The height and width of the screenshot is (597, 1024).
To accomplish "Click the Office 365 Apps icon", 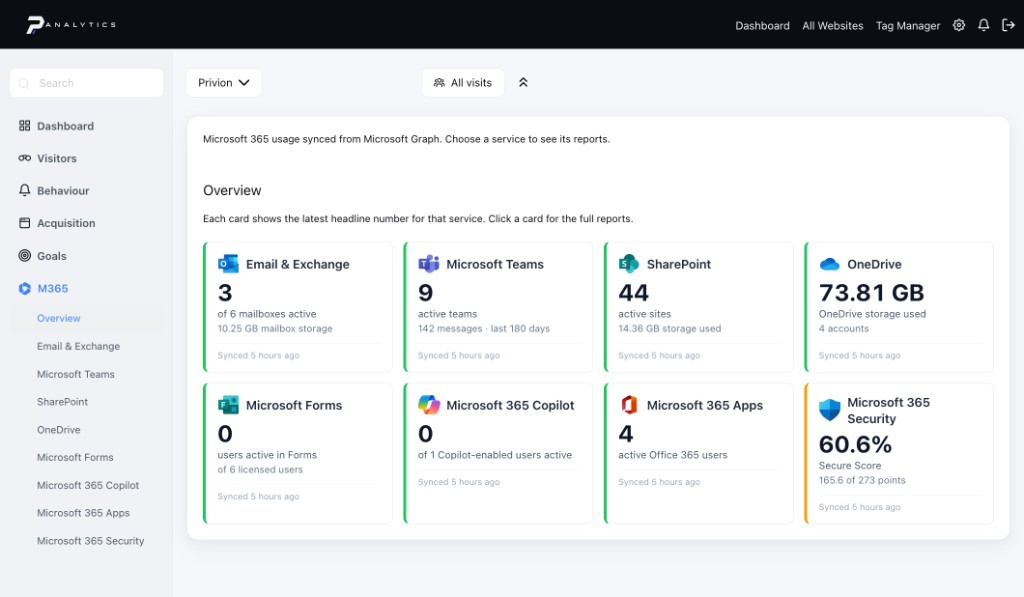I will (x=629, y=405).
